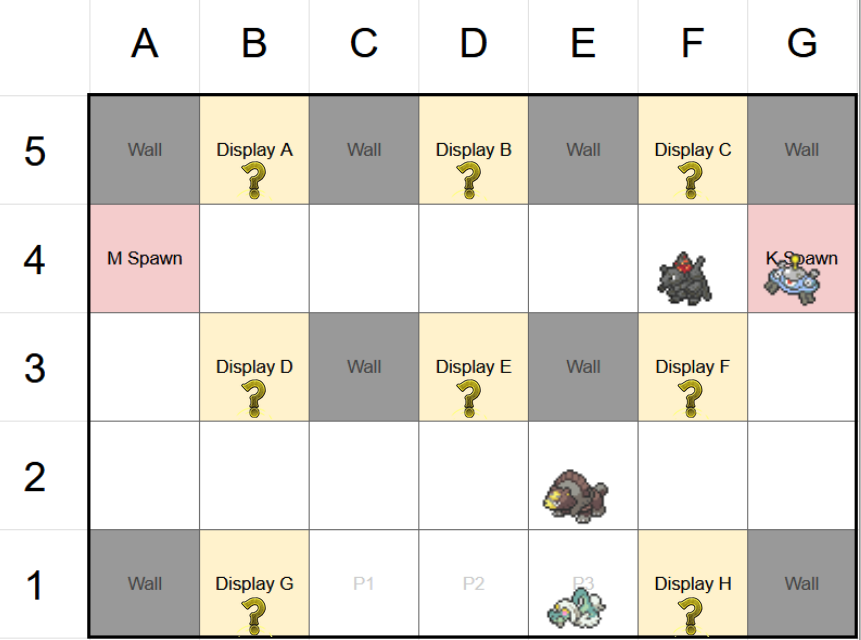Image resolution: width=861 pixels, height=640 pixels.
Task: Select column header G
Action: point(802,43)
